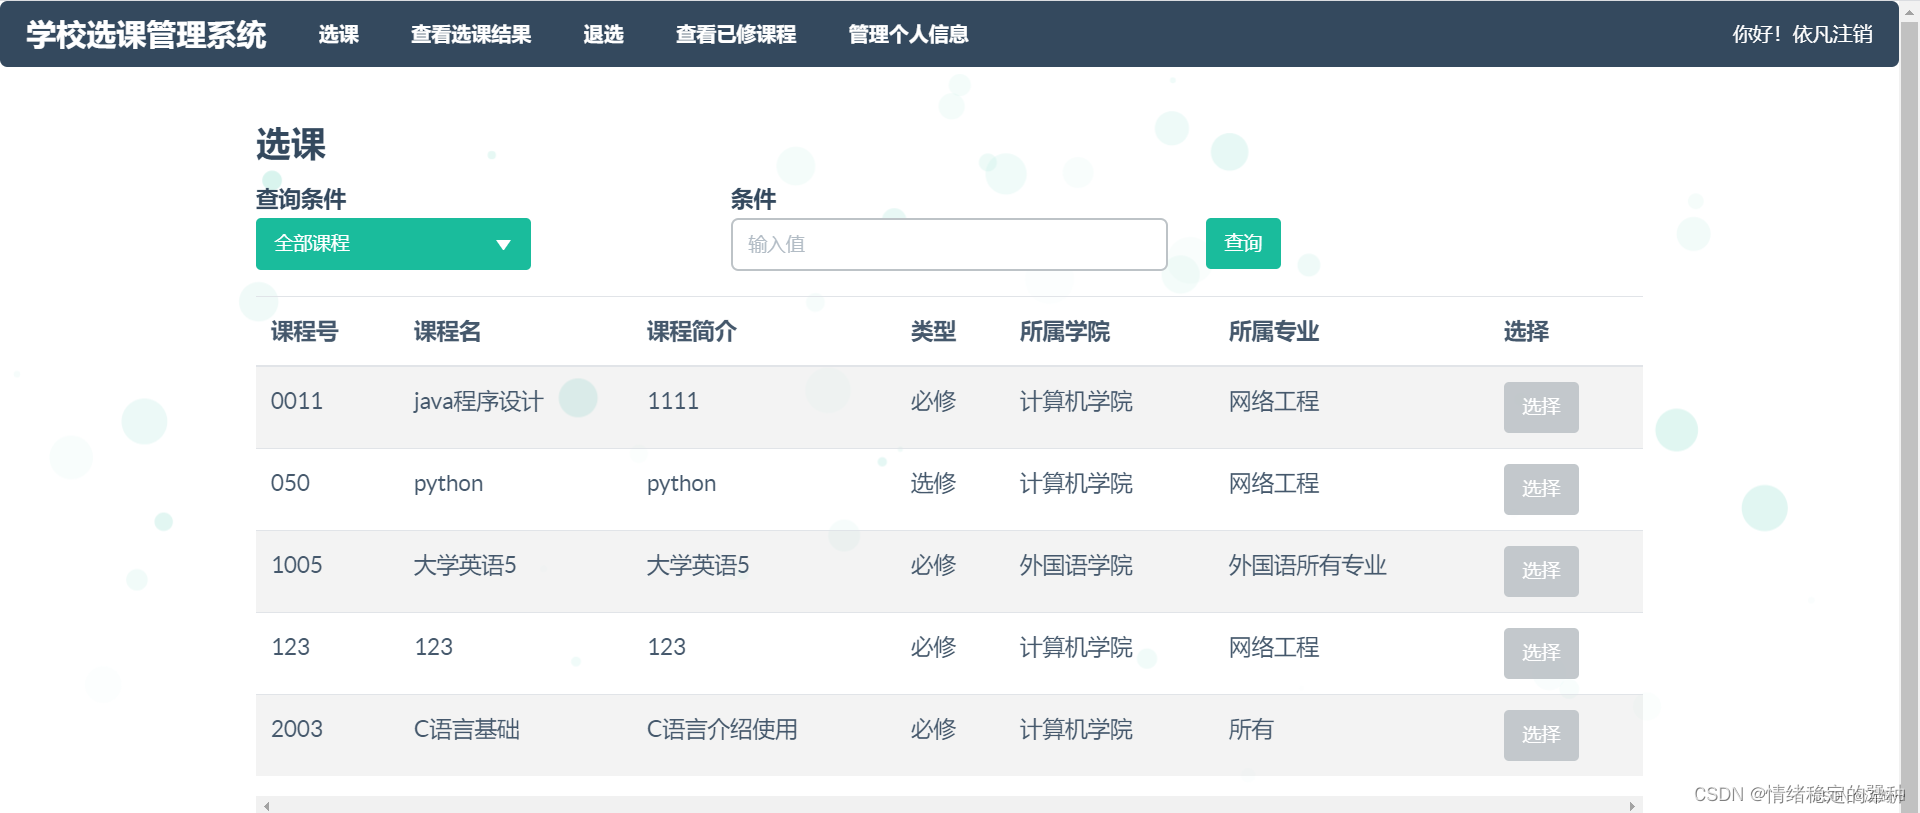Click the left arrow of horizontal scrollbar
This screenshot has width=1920, height=813.
coord(266,805)
